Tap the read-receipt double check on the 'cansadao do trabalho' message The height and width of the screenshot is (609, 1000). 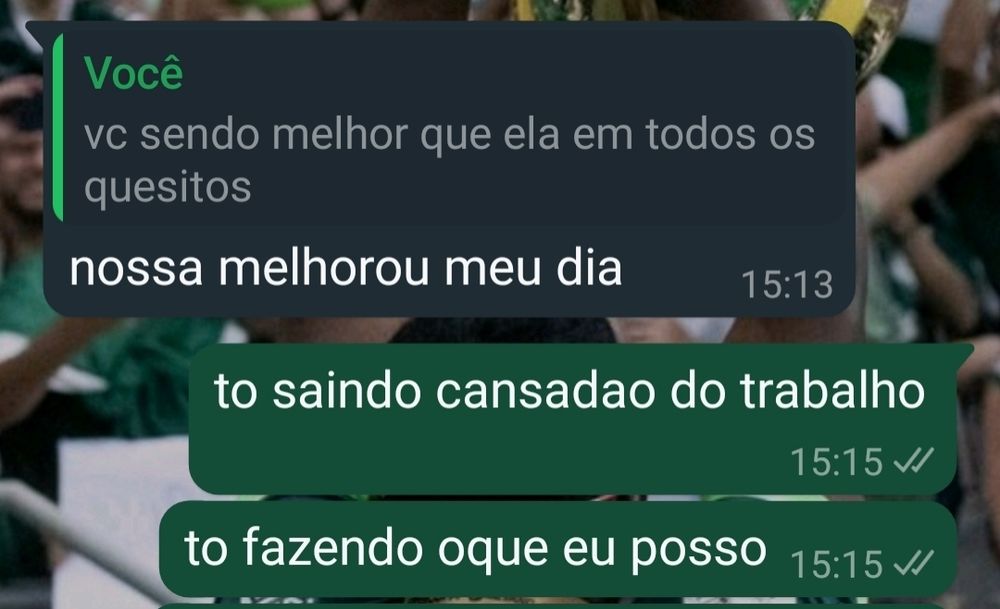coord(914,460)
